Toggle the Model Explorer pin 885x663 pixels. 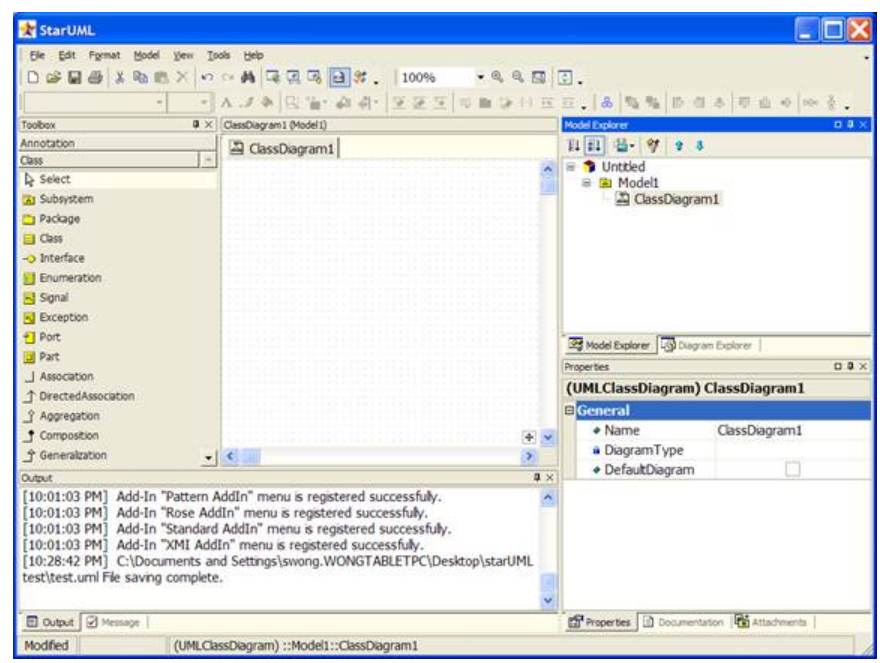click(x=851, y=124)
